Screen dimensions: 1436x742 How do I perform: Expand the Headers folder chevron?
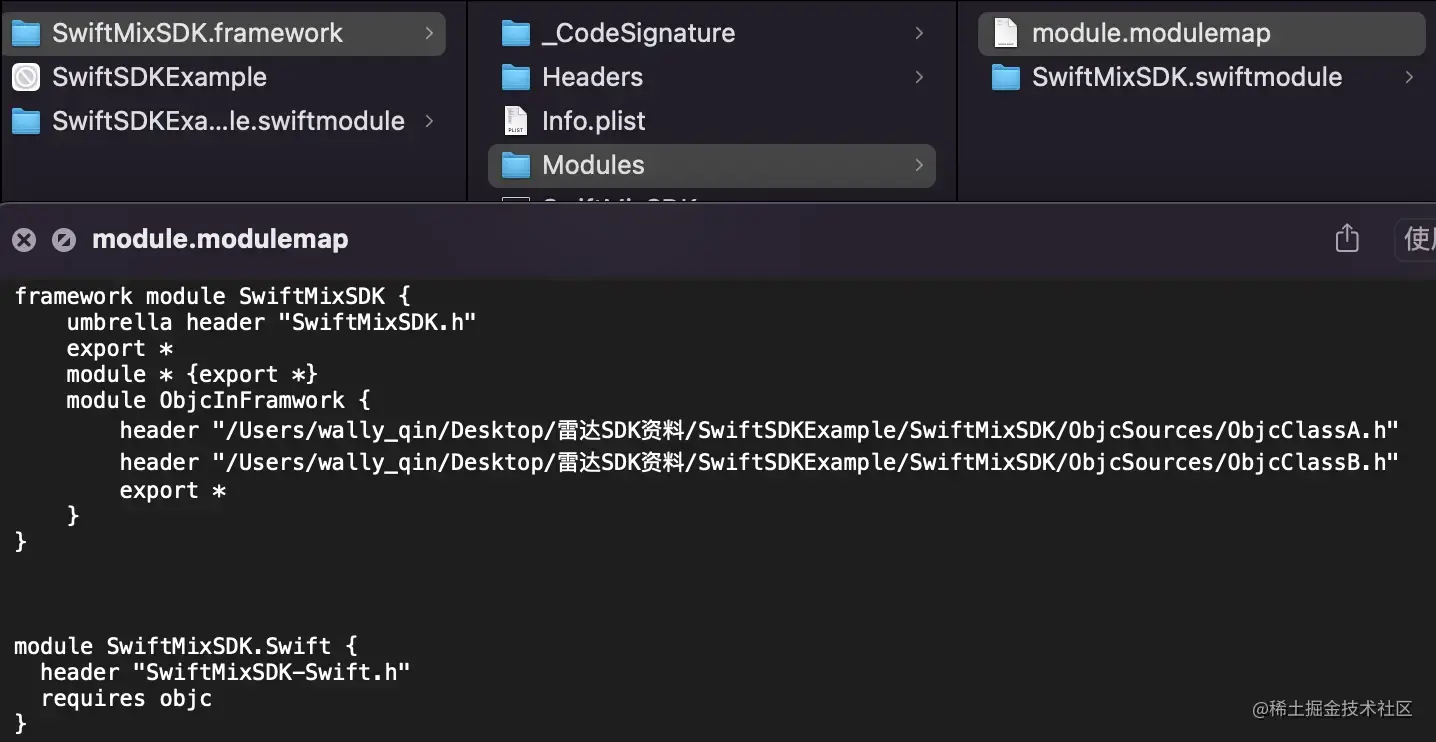pos(919,77)
